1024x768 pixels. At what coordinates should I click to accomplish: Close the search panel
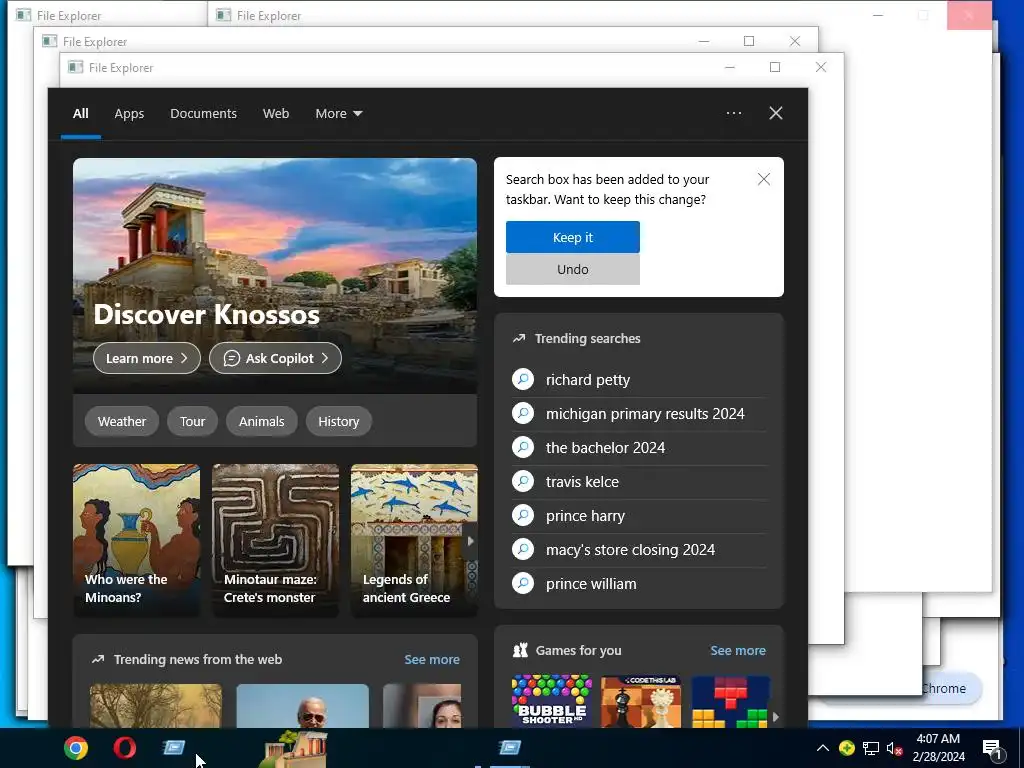click(776, 113)
